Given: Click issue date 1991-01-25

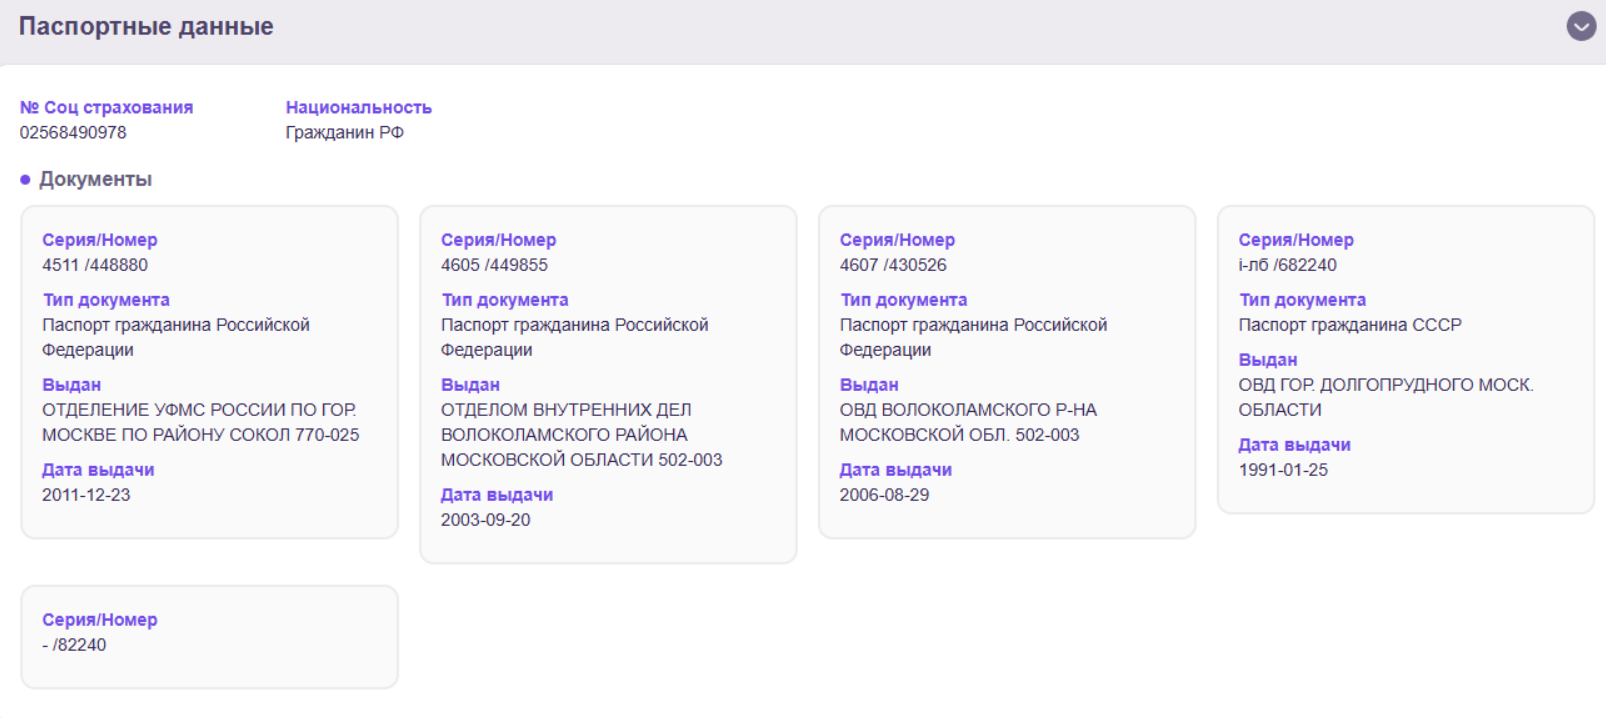Looking at the screenshot, I should click(x=1283, y=470).
